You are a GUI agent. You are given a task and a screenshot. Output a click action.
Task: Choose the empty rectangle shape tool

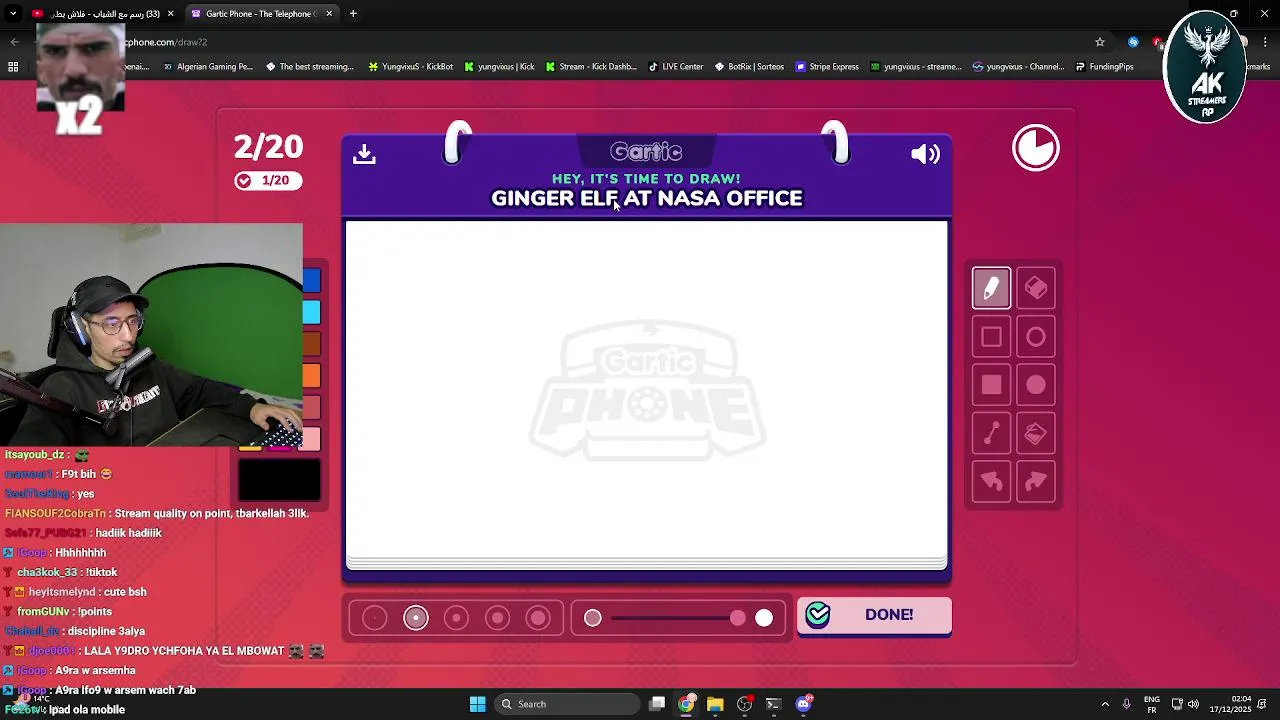(x=991, y=337)
